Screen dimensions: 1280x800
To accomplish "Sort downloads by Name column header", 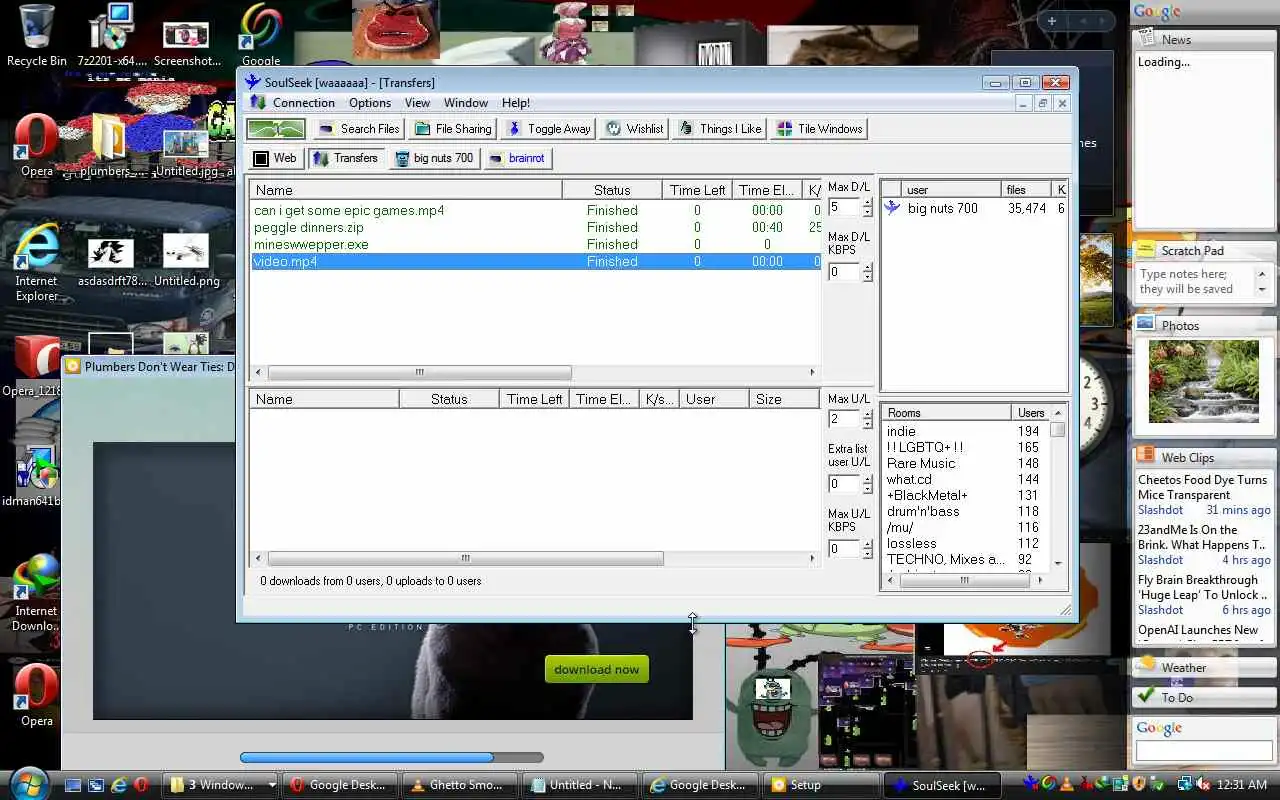I will click(406, 190).
